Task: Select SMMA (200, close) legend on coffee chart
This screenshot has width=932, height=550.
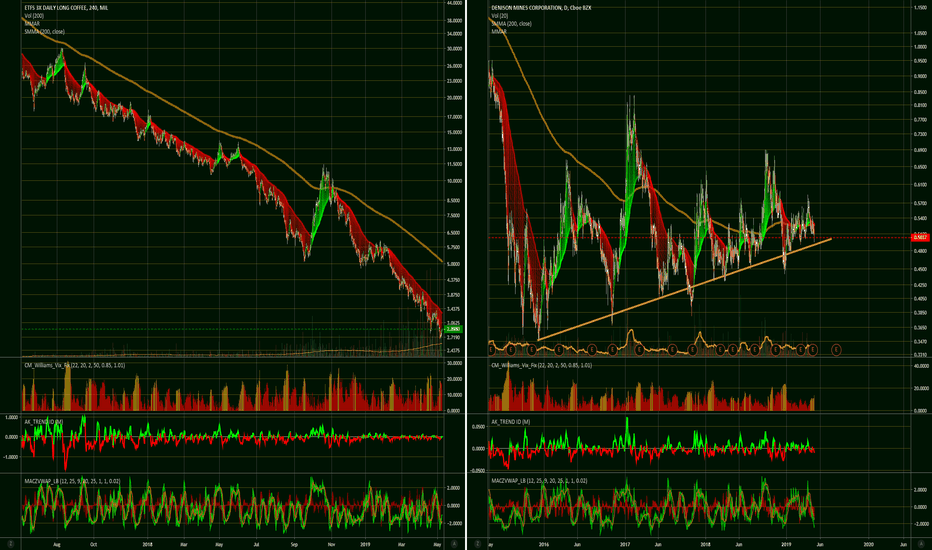Action: coord(45,32)
